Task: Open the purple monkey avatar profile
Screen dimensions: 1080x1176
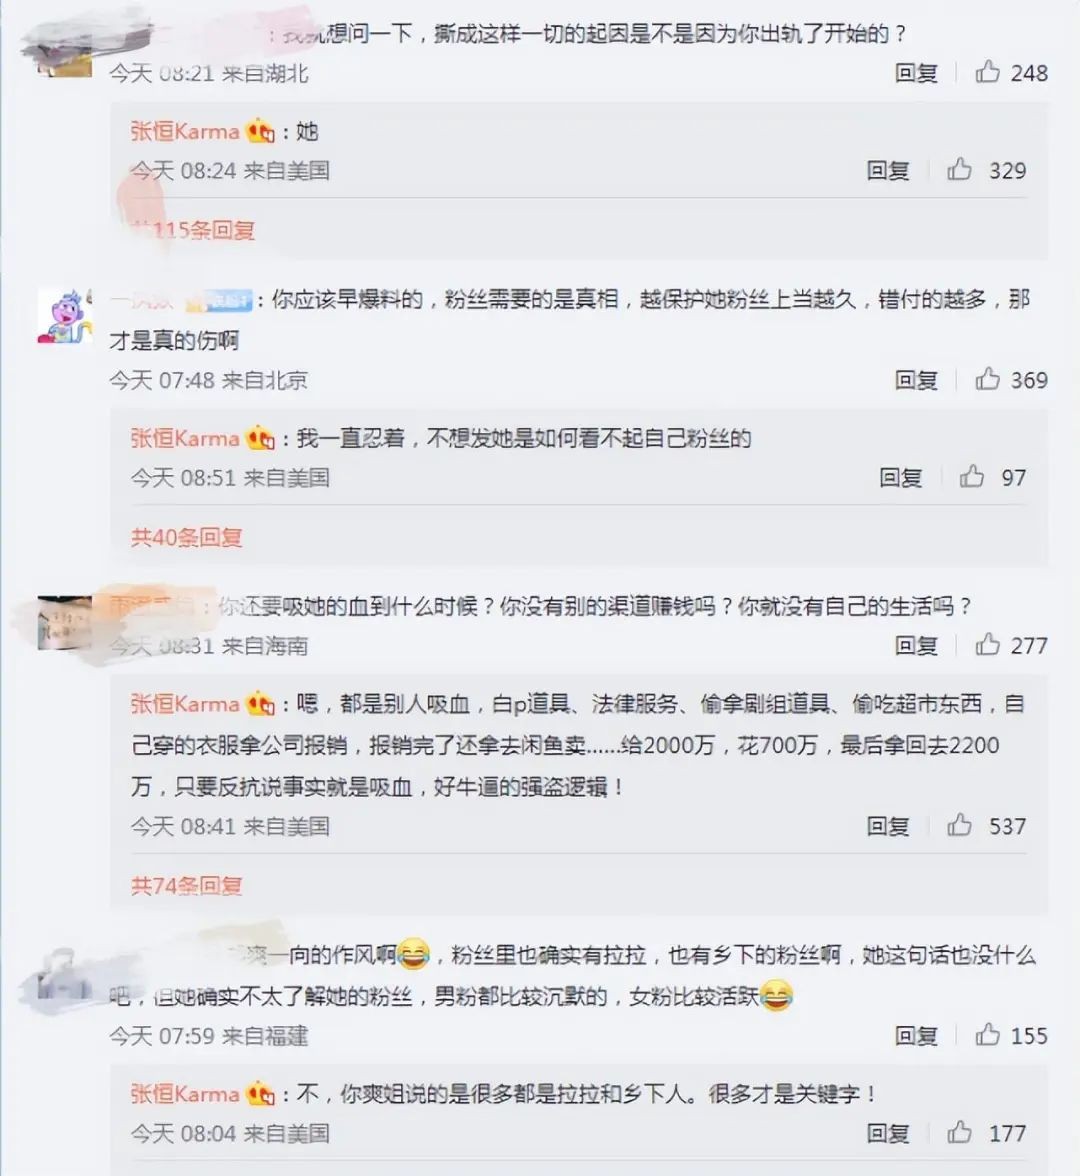Action: coord(64,316)
